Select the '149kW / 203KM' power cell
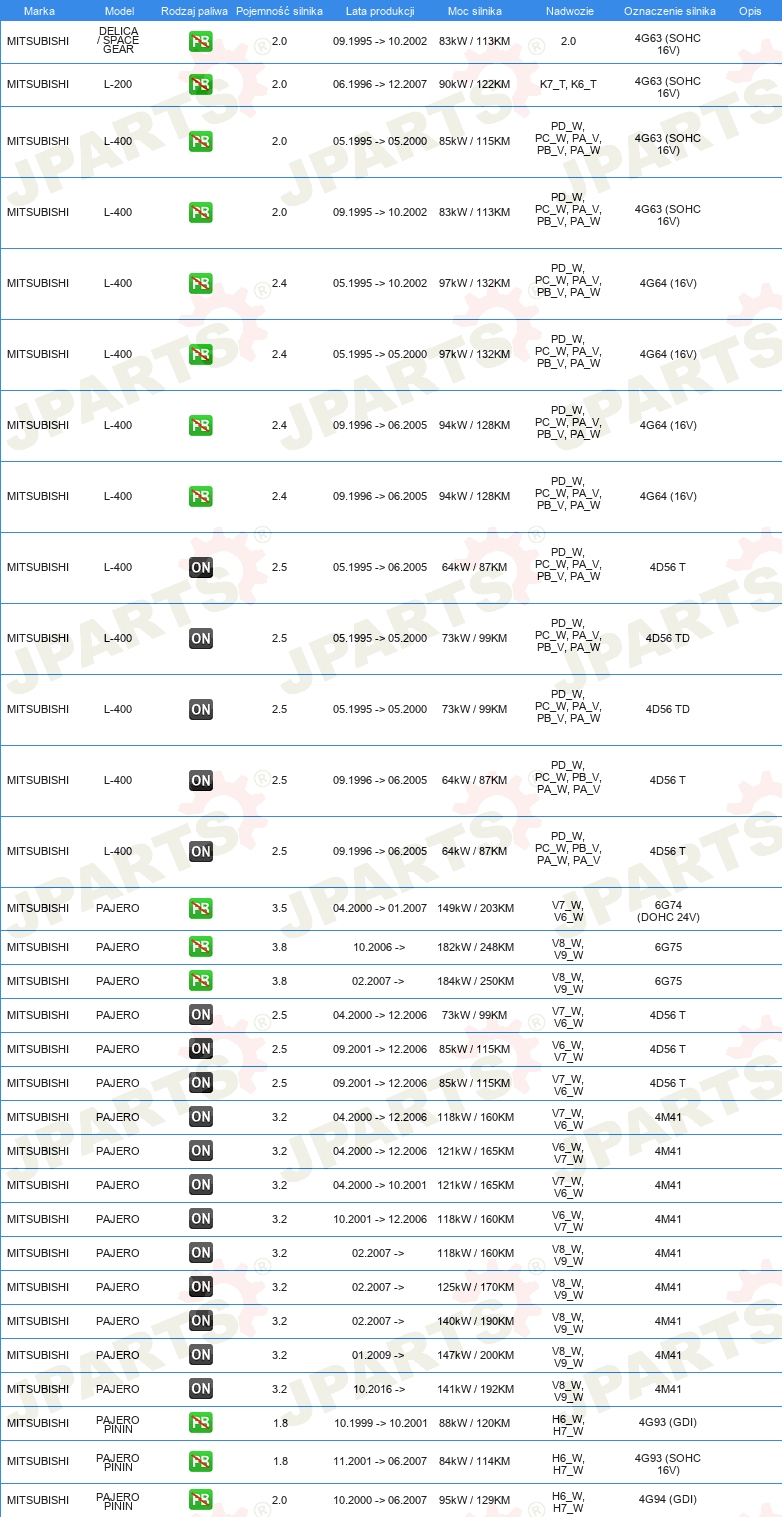The height and width of the screenshot is (1517, 782). pos(476,908)
